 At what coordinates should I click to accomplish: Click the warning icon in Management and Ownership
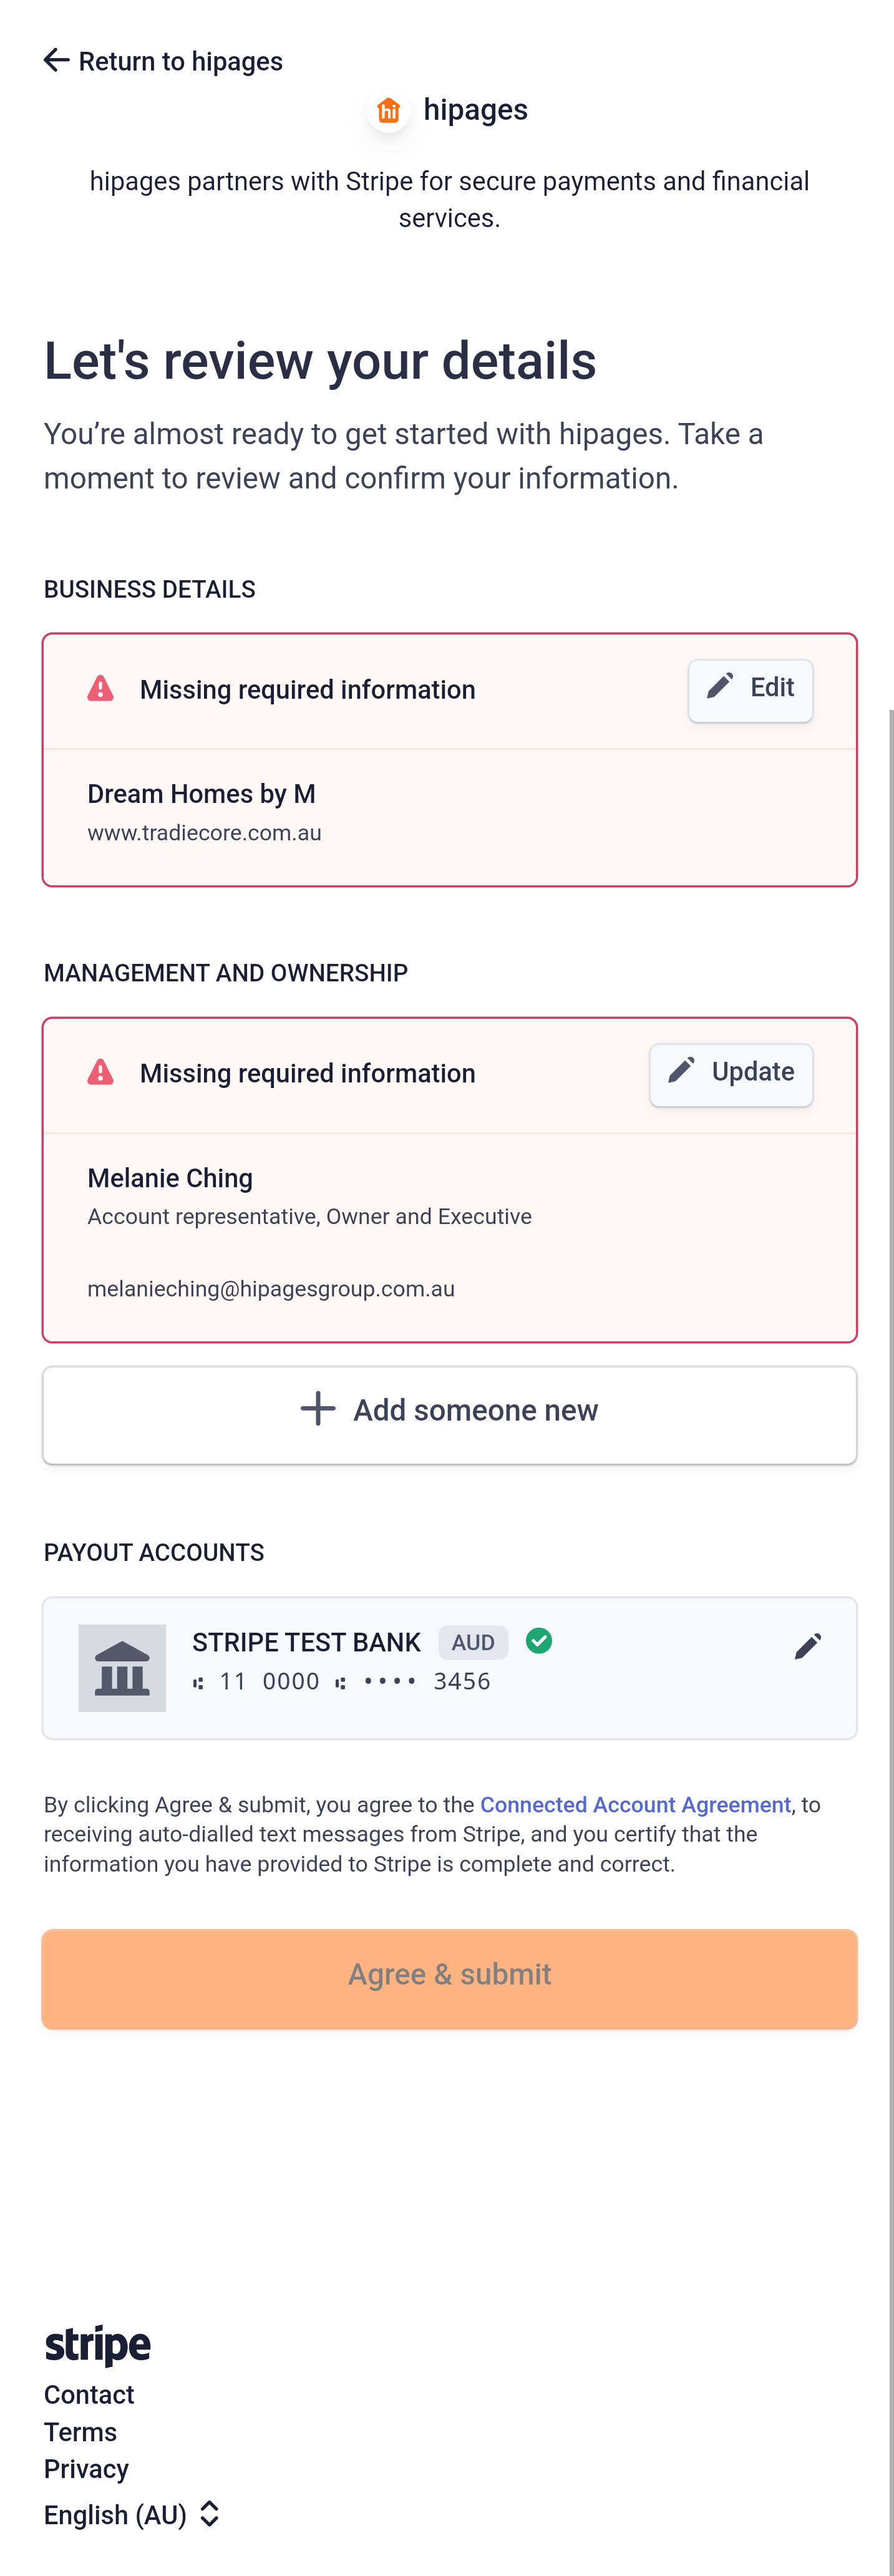coord(100,1073)
